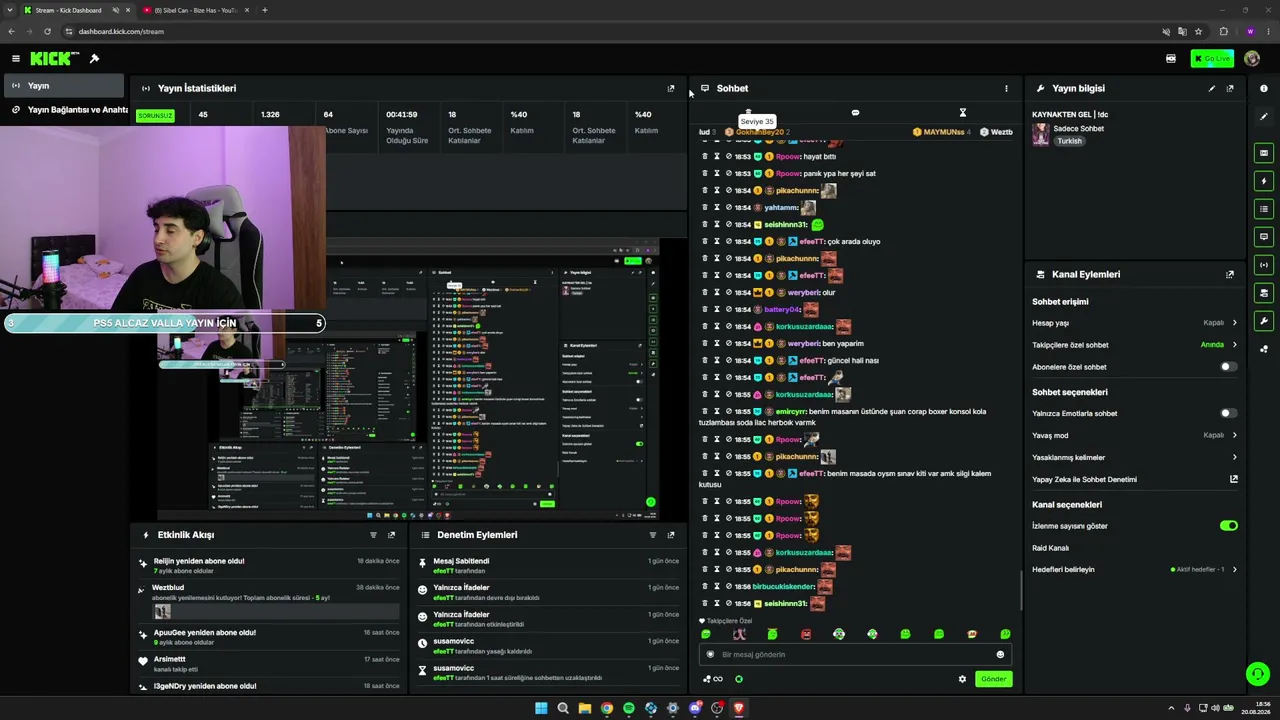Open the profile avatar in Kick header

click(1252, 59)
